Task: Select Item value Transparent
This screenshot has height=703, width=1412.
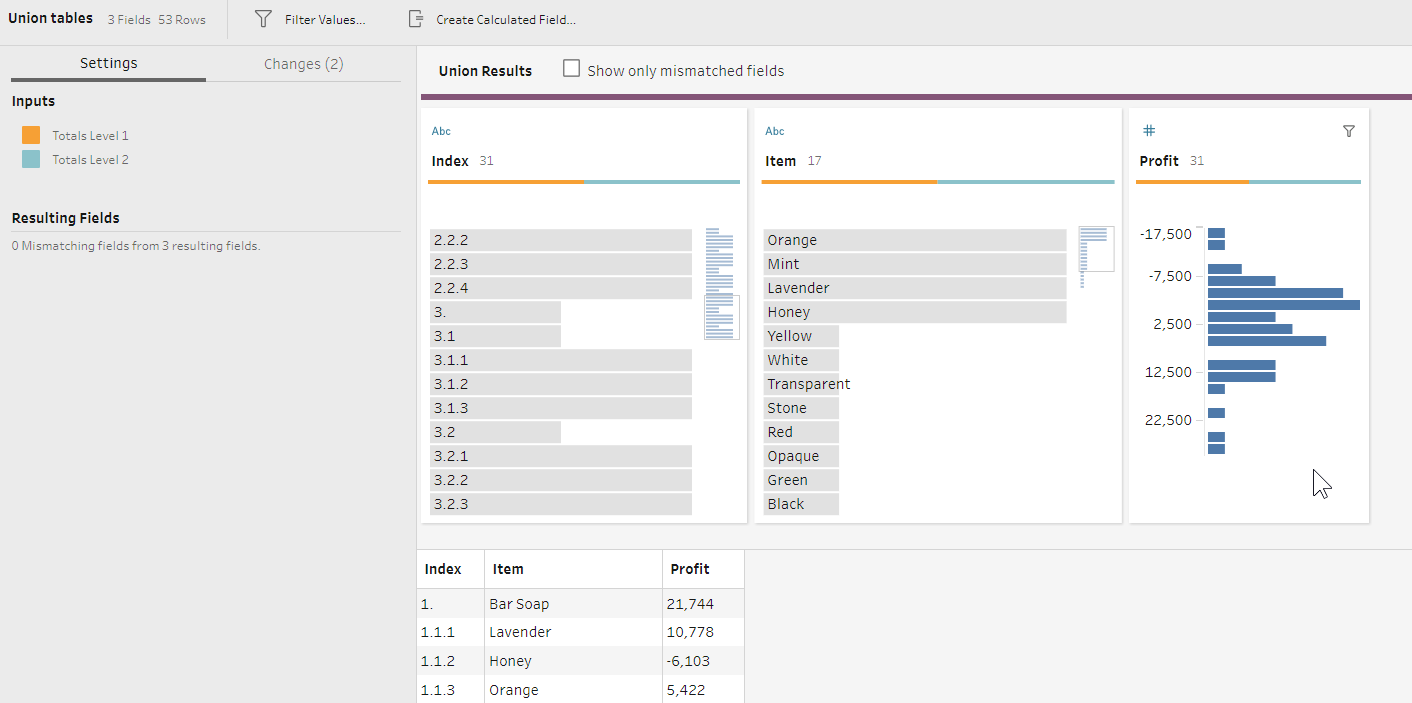Action: tap(808, 384)
